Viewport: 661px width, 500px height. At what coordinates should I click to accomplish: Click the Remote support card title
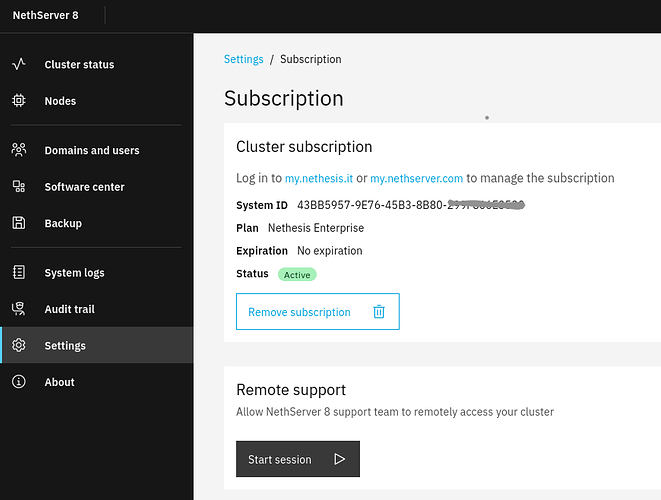[x=291, y=390]
